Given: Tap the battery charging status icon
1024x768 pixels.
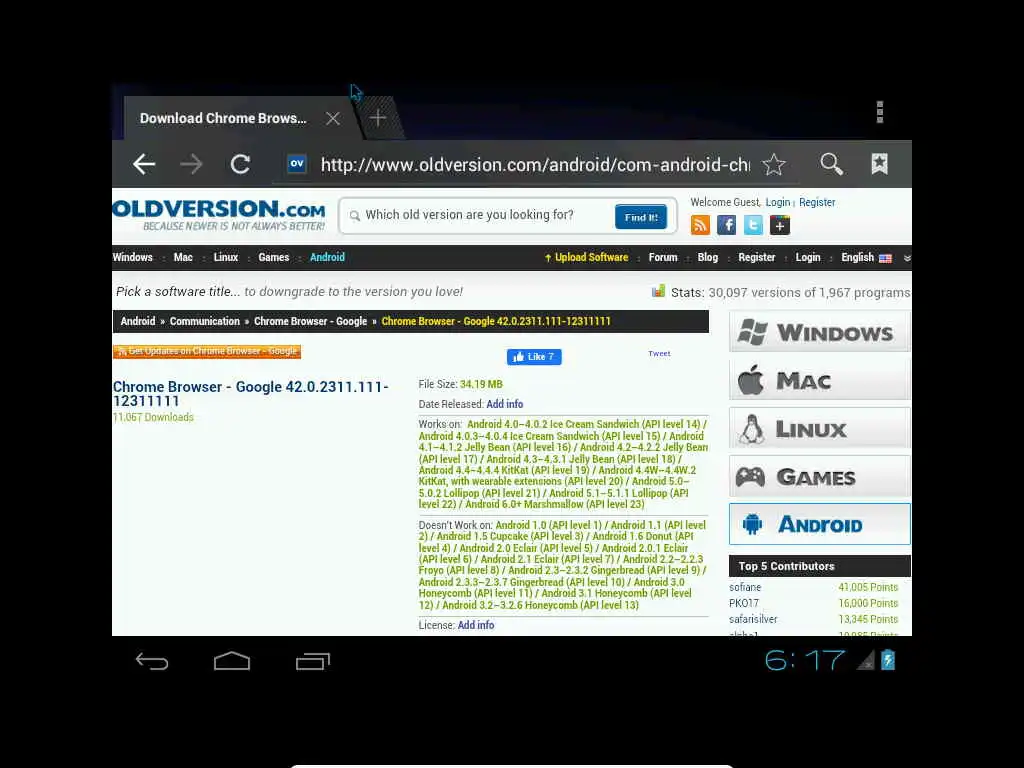Looking at the screenshot, I should click(x=888, y=660).
